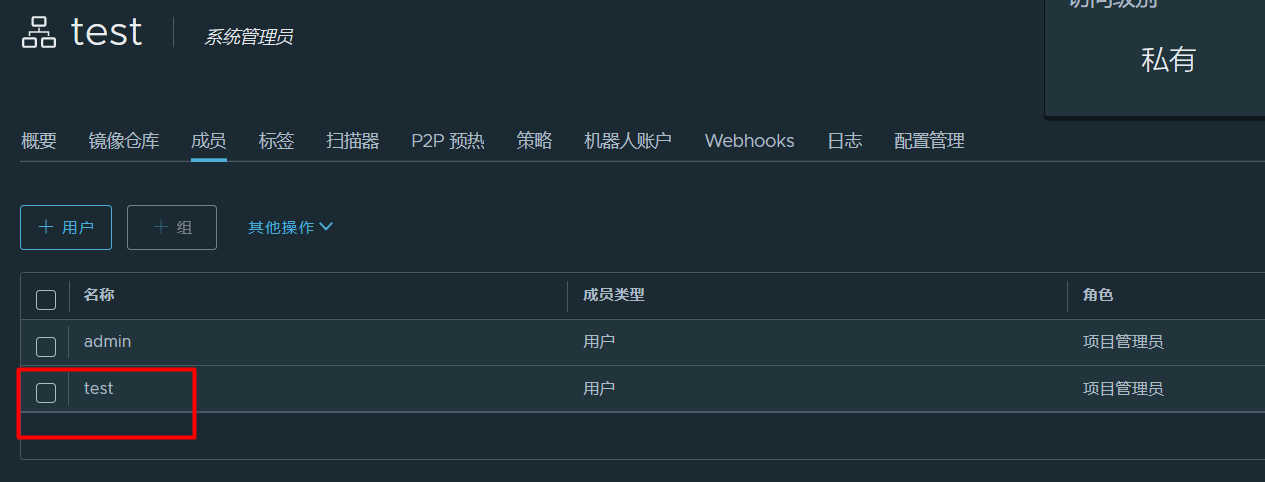This screenshot has width=1265, height=482.
Task: Expand the 其他操作 dropdown menu
Action: pos(290,227)
